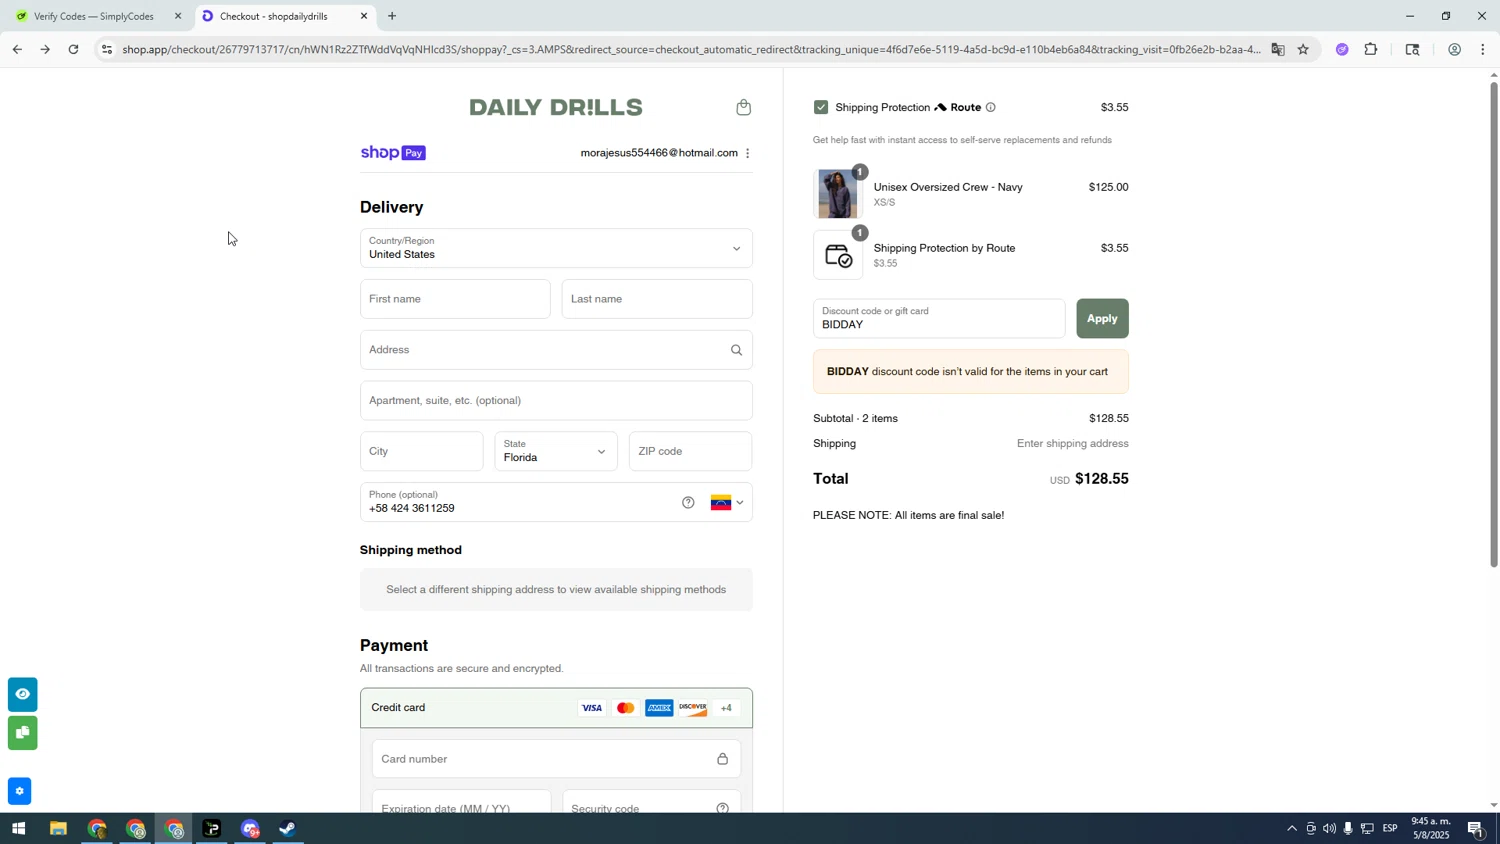Click security code help icon
The width and height of the screenshot is (1500, 844).
722,808
